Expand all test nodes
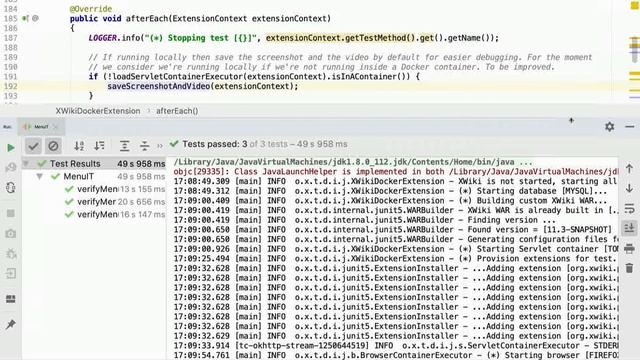Screen dimensions: 640x360 coord(124,146)
